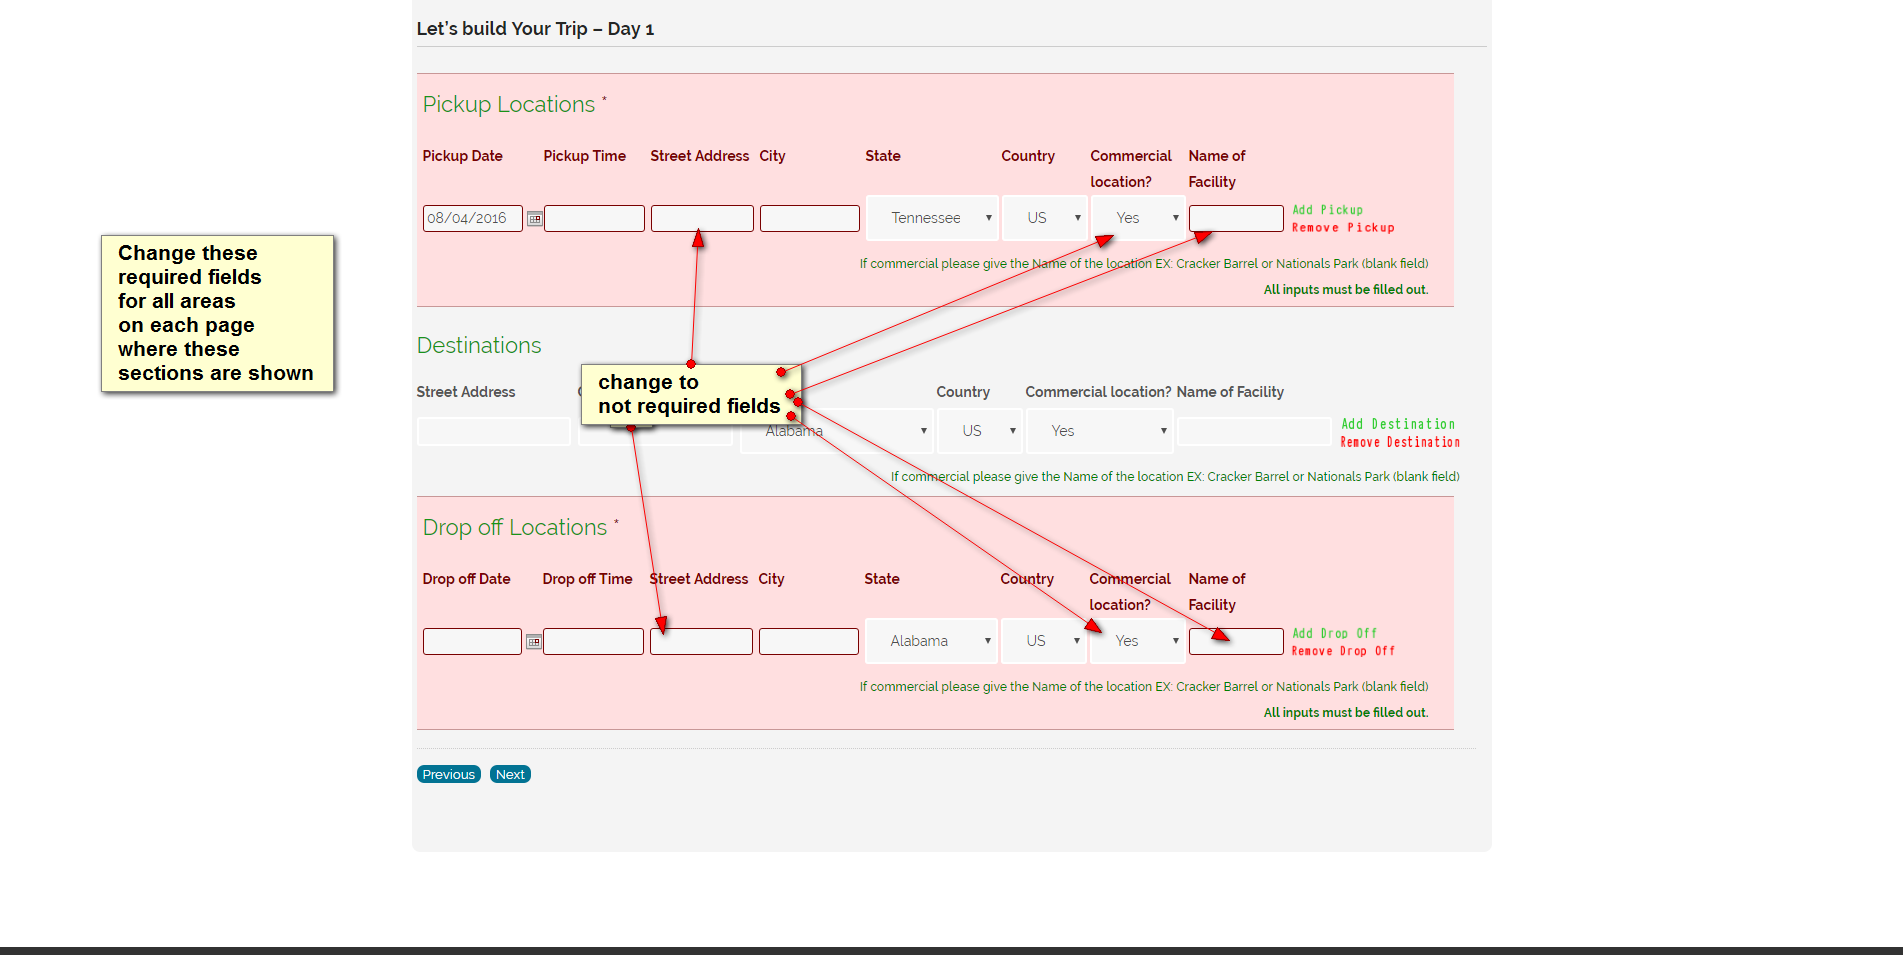1903x955 pixels.
Task: Open the Drop off Country dropdown
Action: pyautogui.click(x=1043, y=641)
